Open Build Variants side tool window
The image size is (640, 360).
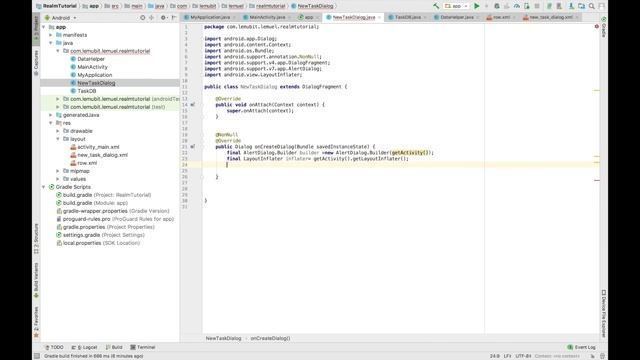[36, 280]
